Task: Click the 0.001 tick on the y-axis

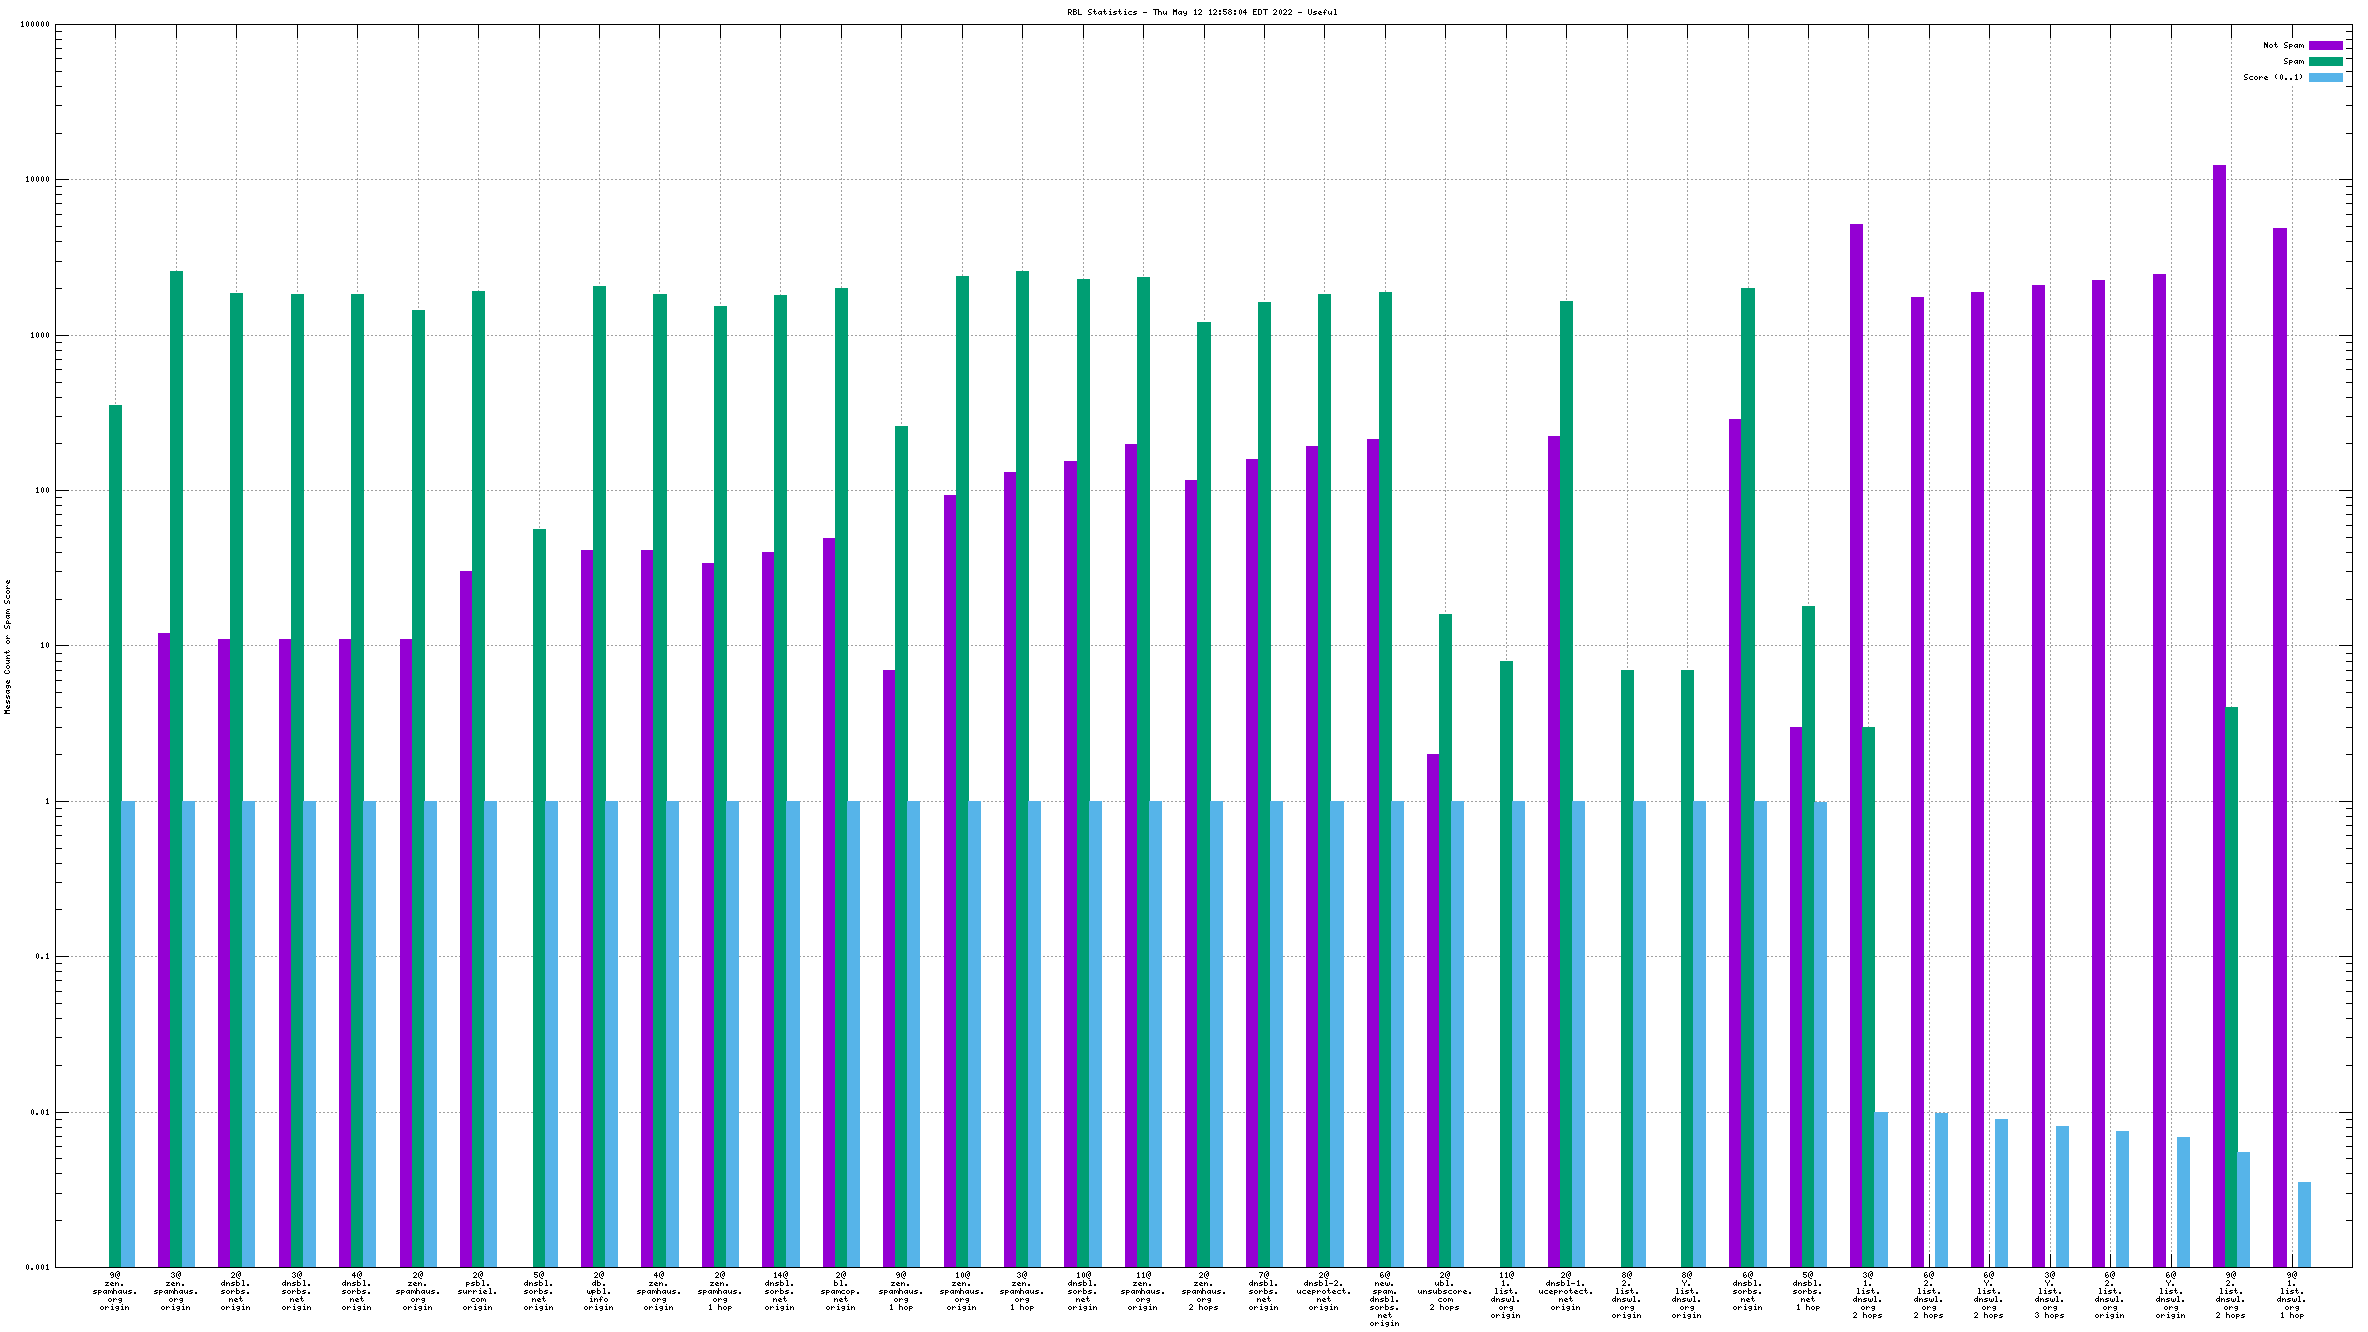Action: [x=36, y=1268]
